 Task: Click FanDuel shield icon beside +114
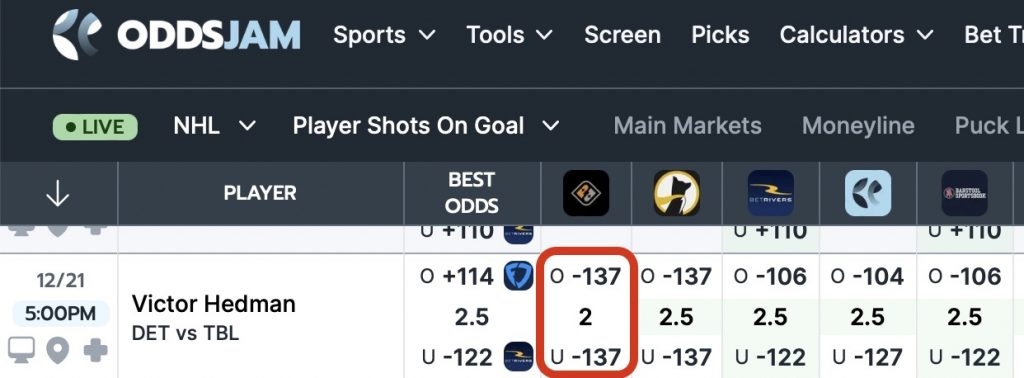(x=519, y=276)
